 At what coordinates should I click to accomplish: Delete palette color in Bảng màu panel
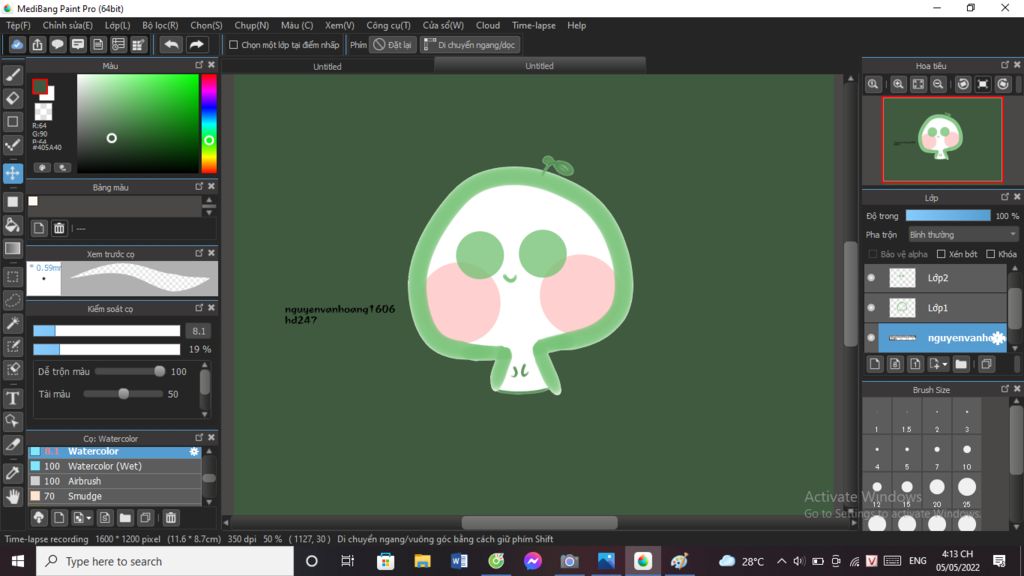tap(59, 228)
